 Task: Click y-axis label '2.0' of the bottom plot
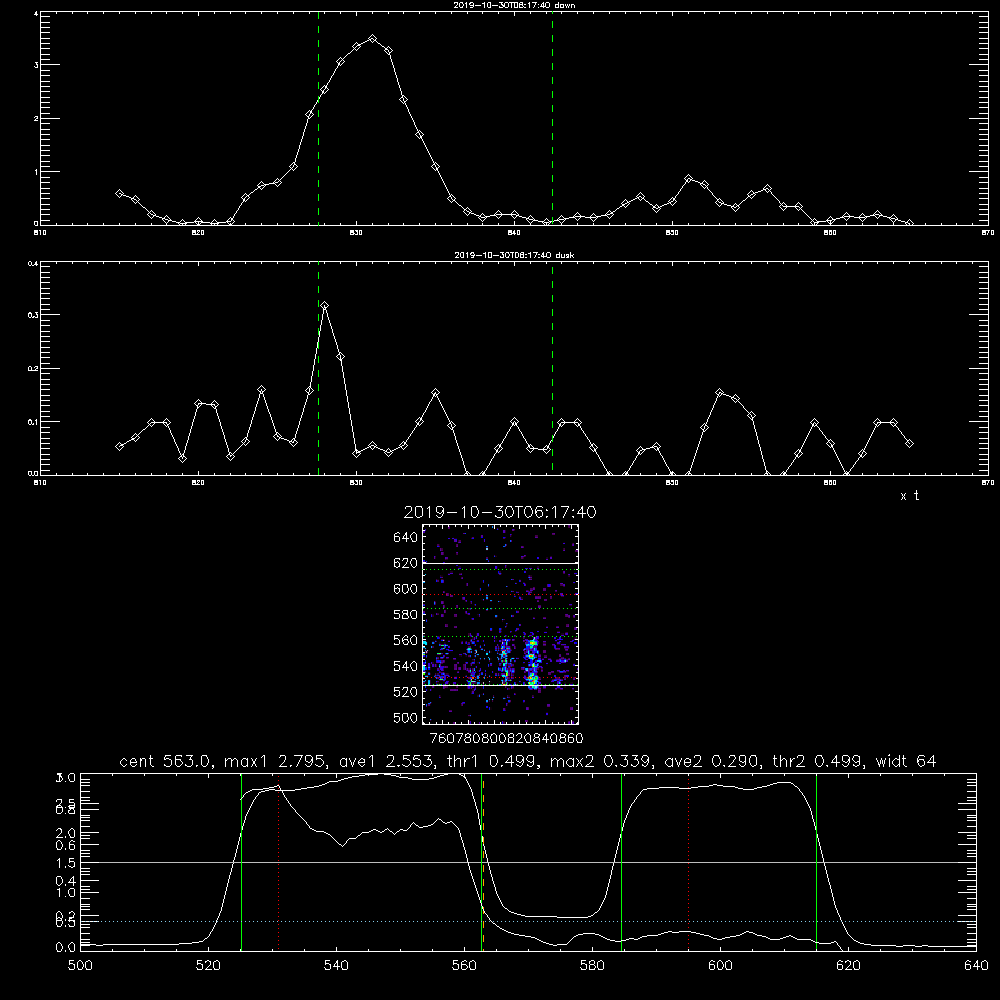click(66, 833)
